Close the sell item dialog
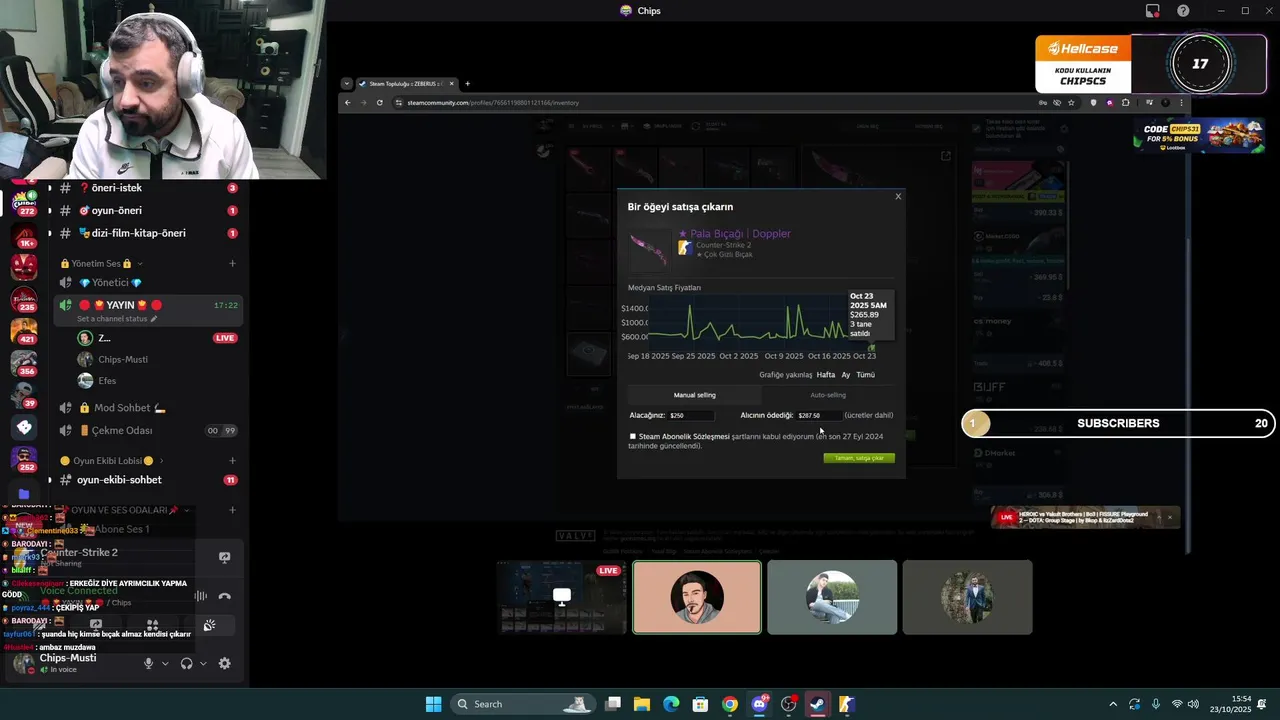 (898, 196)
